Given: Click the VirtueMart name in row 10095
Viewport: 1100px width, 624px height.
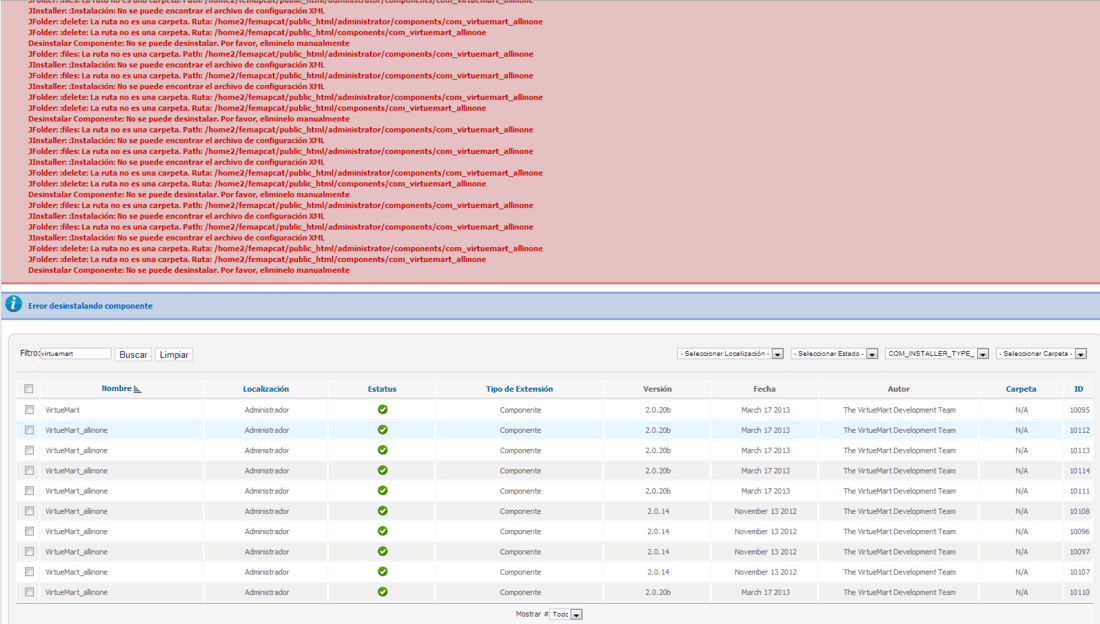Looking at the screenshot, I should (62, 410).
